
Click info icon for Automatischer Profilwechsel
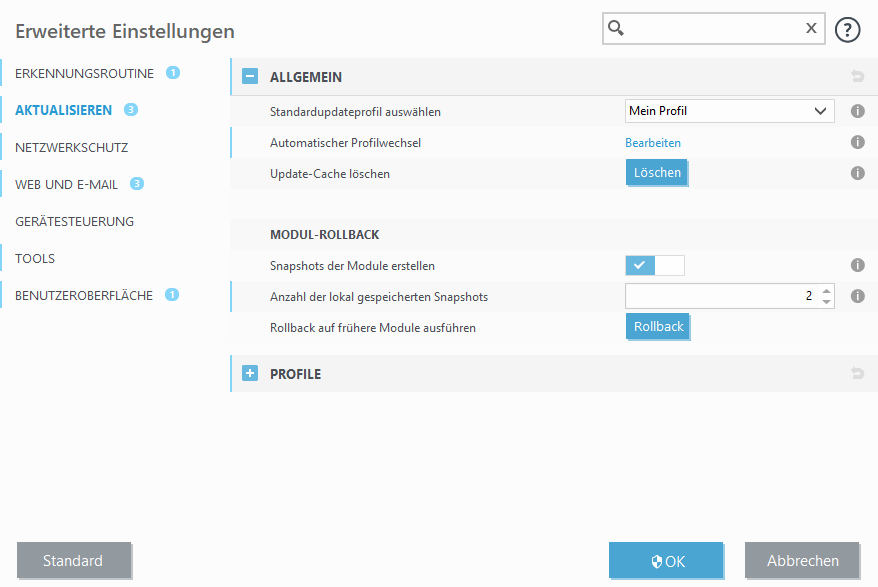click(x=857, y=143)
